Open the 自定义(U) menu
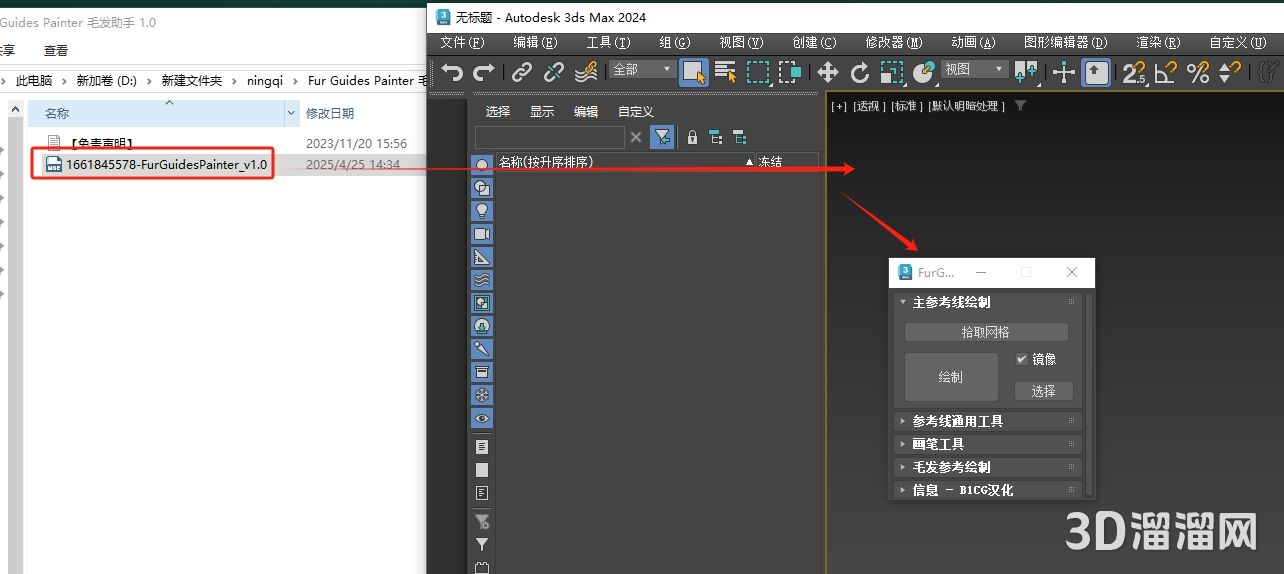The height and width of the screenshot is (574, 1284). pos(1238,43)
